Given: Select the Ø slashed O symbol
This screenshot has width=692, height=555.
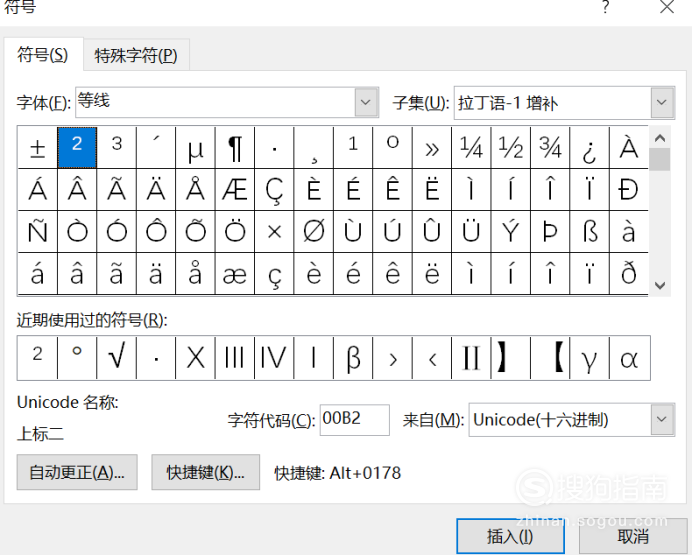Looking at the screenshot, I should tap(314, 232).
